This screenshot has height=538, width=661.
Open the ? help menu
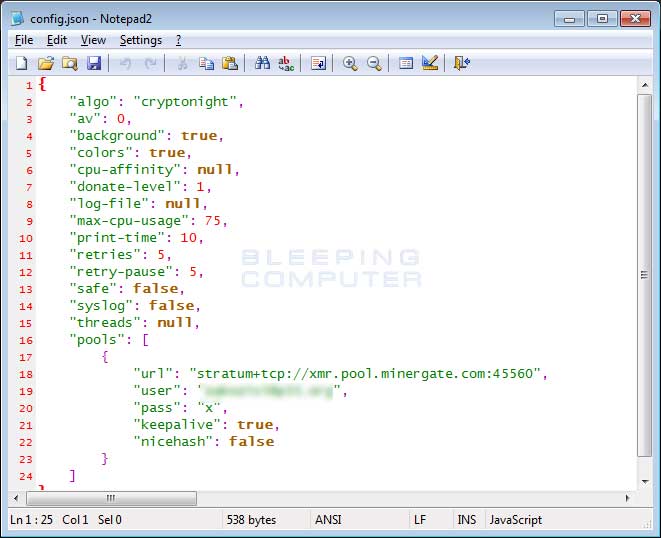(178, 40)
